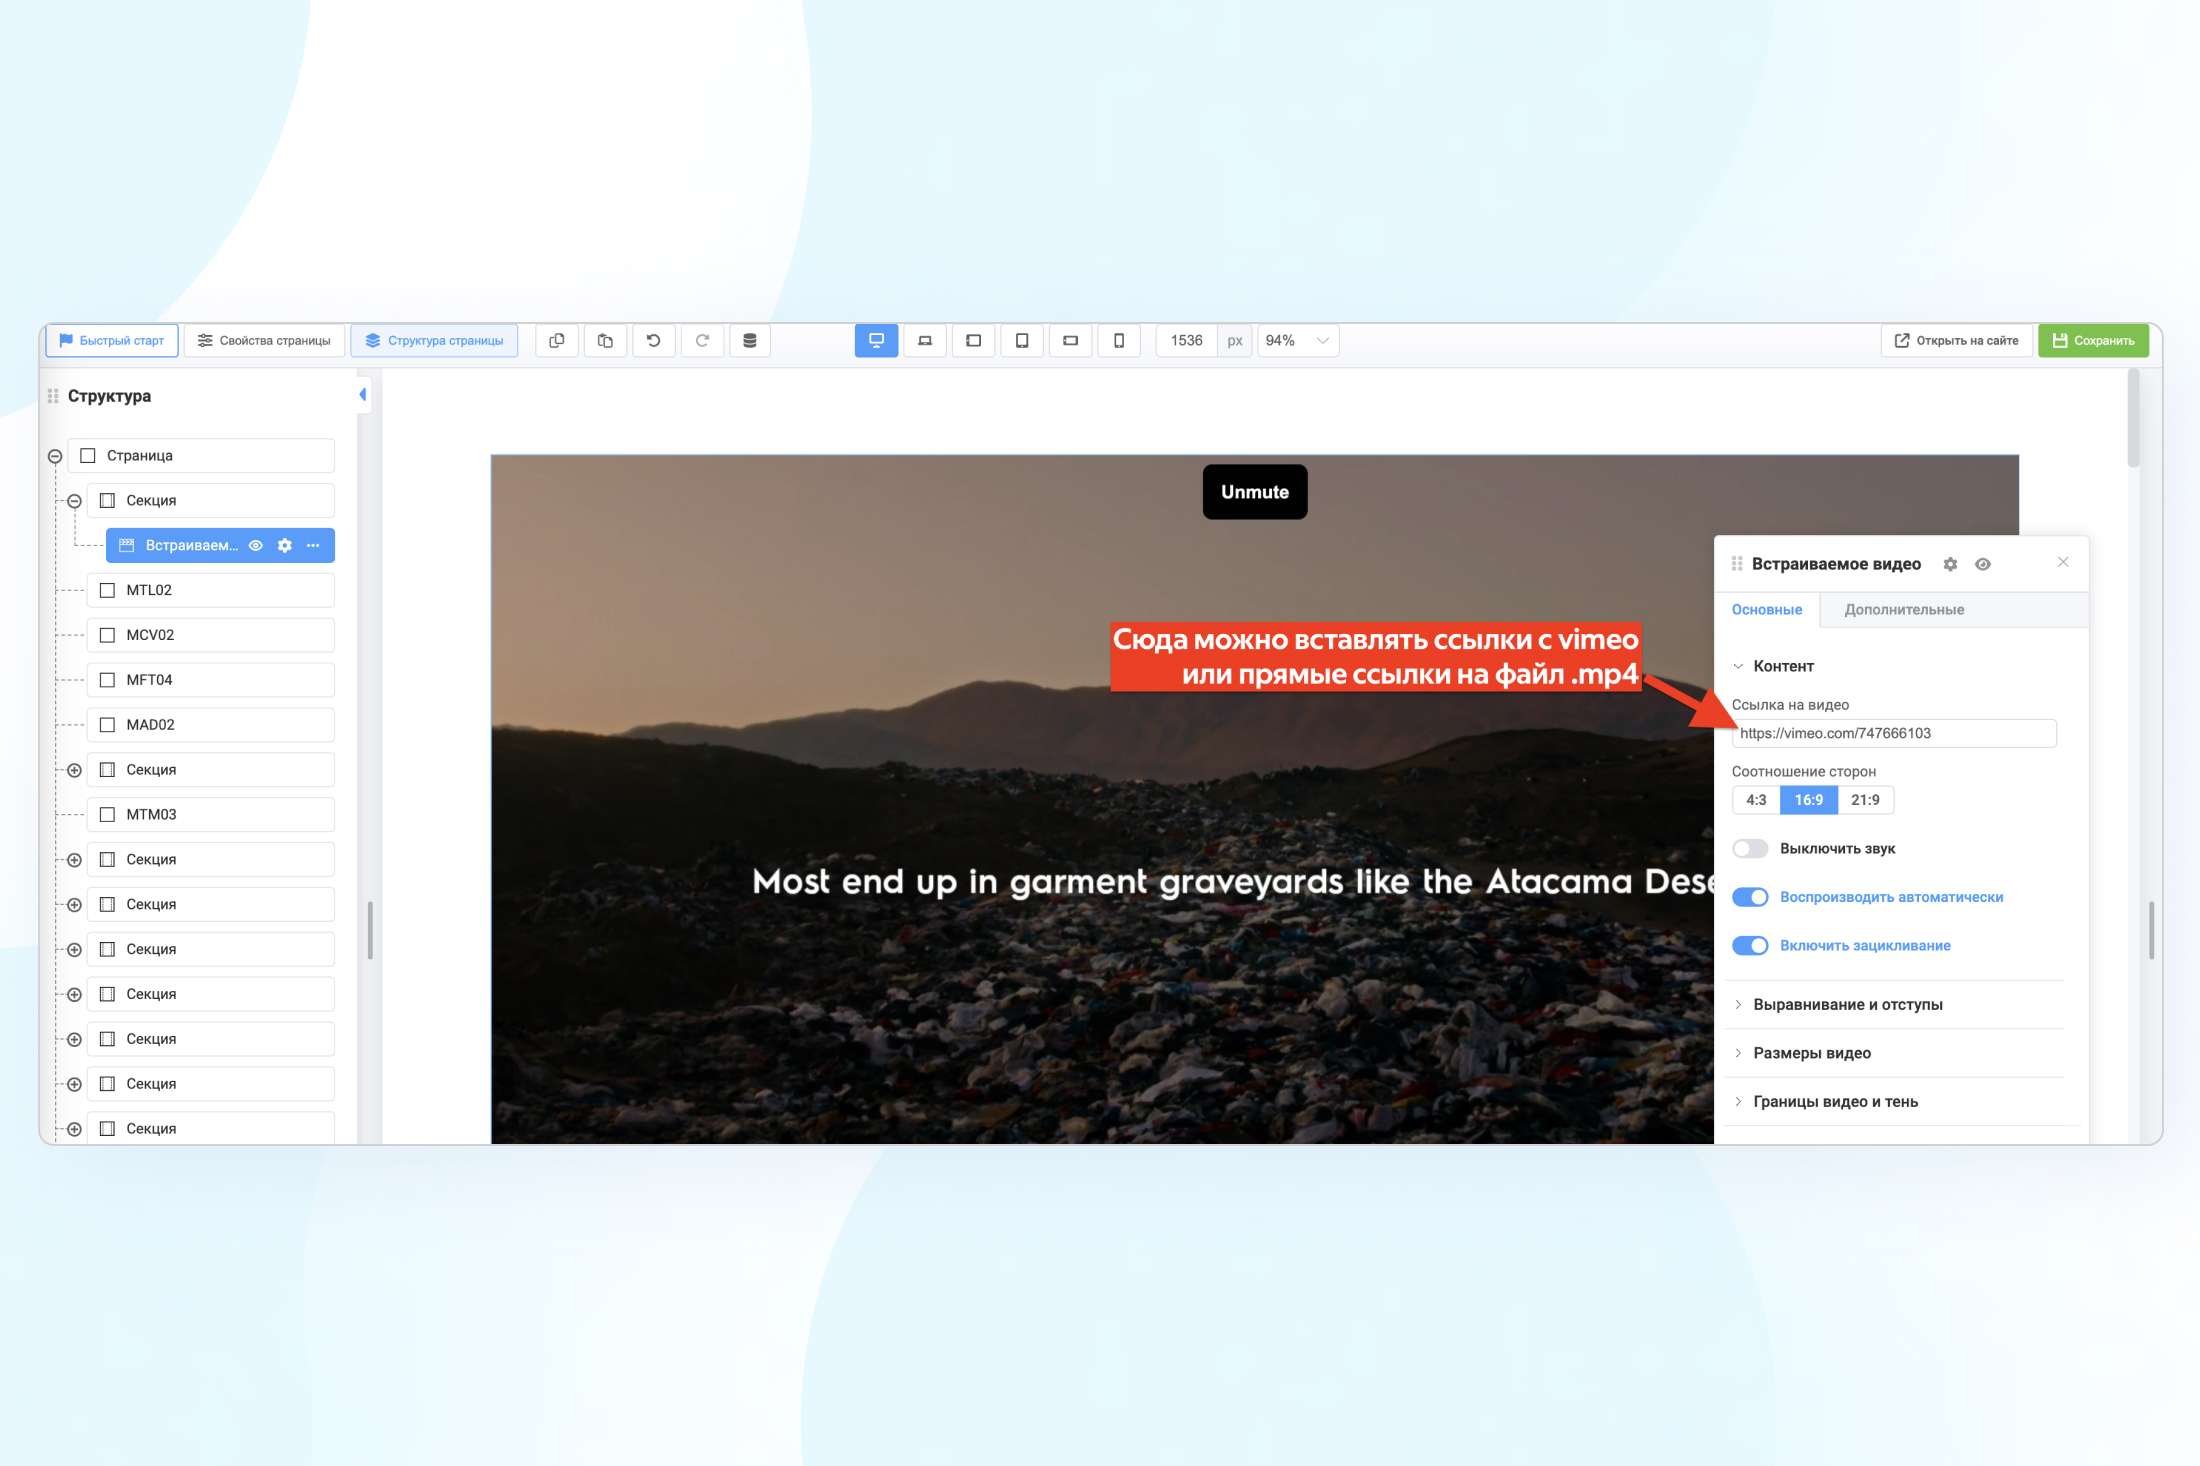Viewport: 2200px width, 1466px height.
Task: Select portrait tablet preview mode
Action: pyautogui.click(x=1022, y=341)
